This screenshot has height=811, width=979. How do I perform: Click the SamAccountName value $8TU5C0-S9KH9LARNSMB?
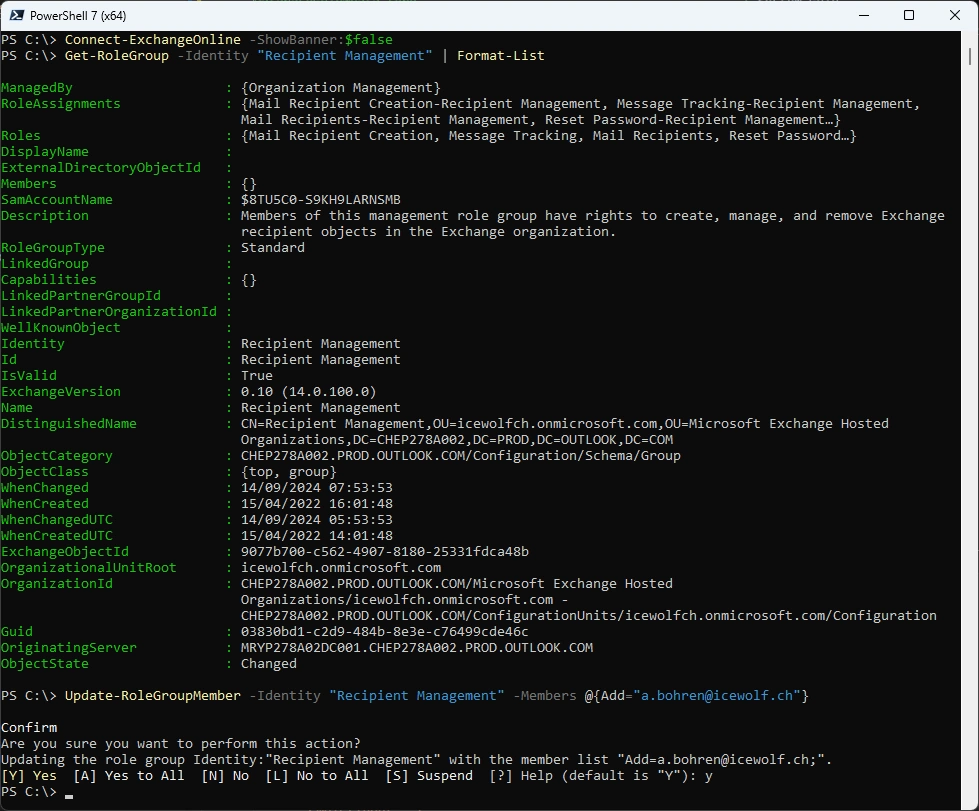click(320, 200)
